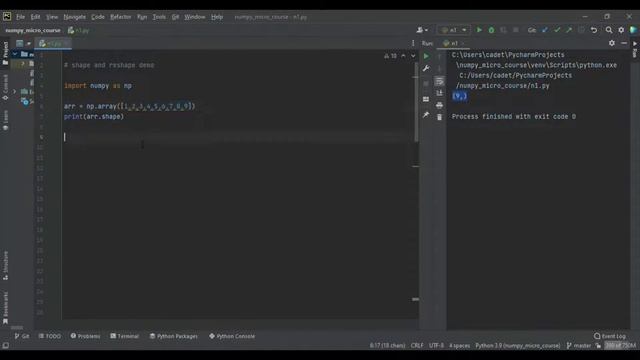Viewport: 640px width, 360px height.
Task: Open the Tools menu
Action: (159, 17)
